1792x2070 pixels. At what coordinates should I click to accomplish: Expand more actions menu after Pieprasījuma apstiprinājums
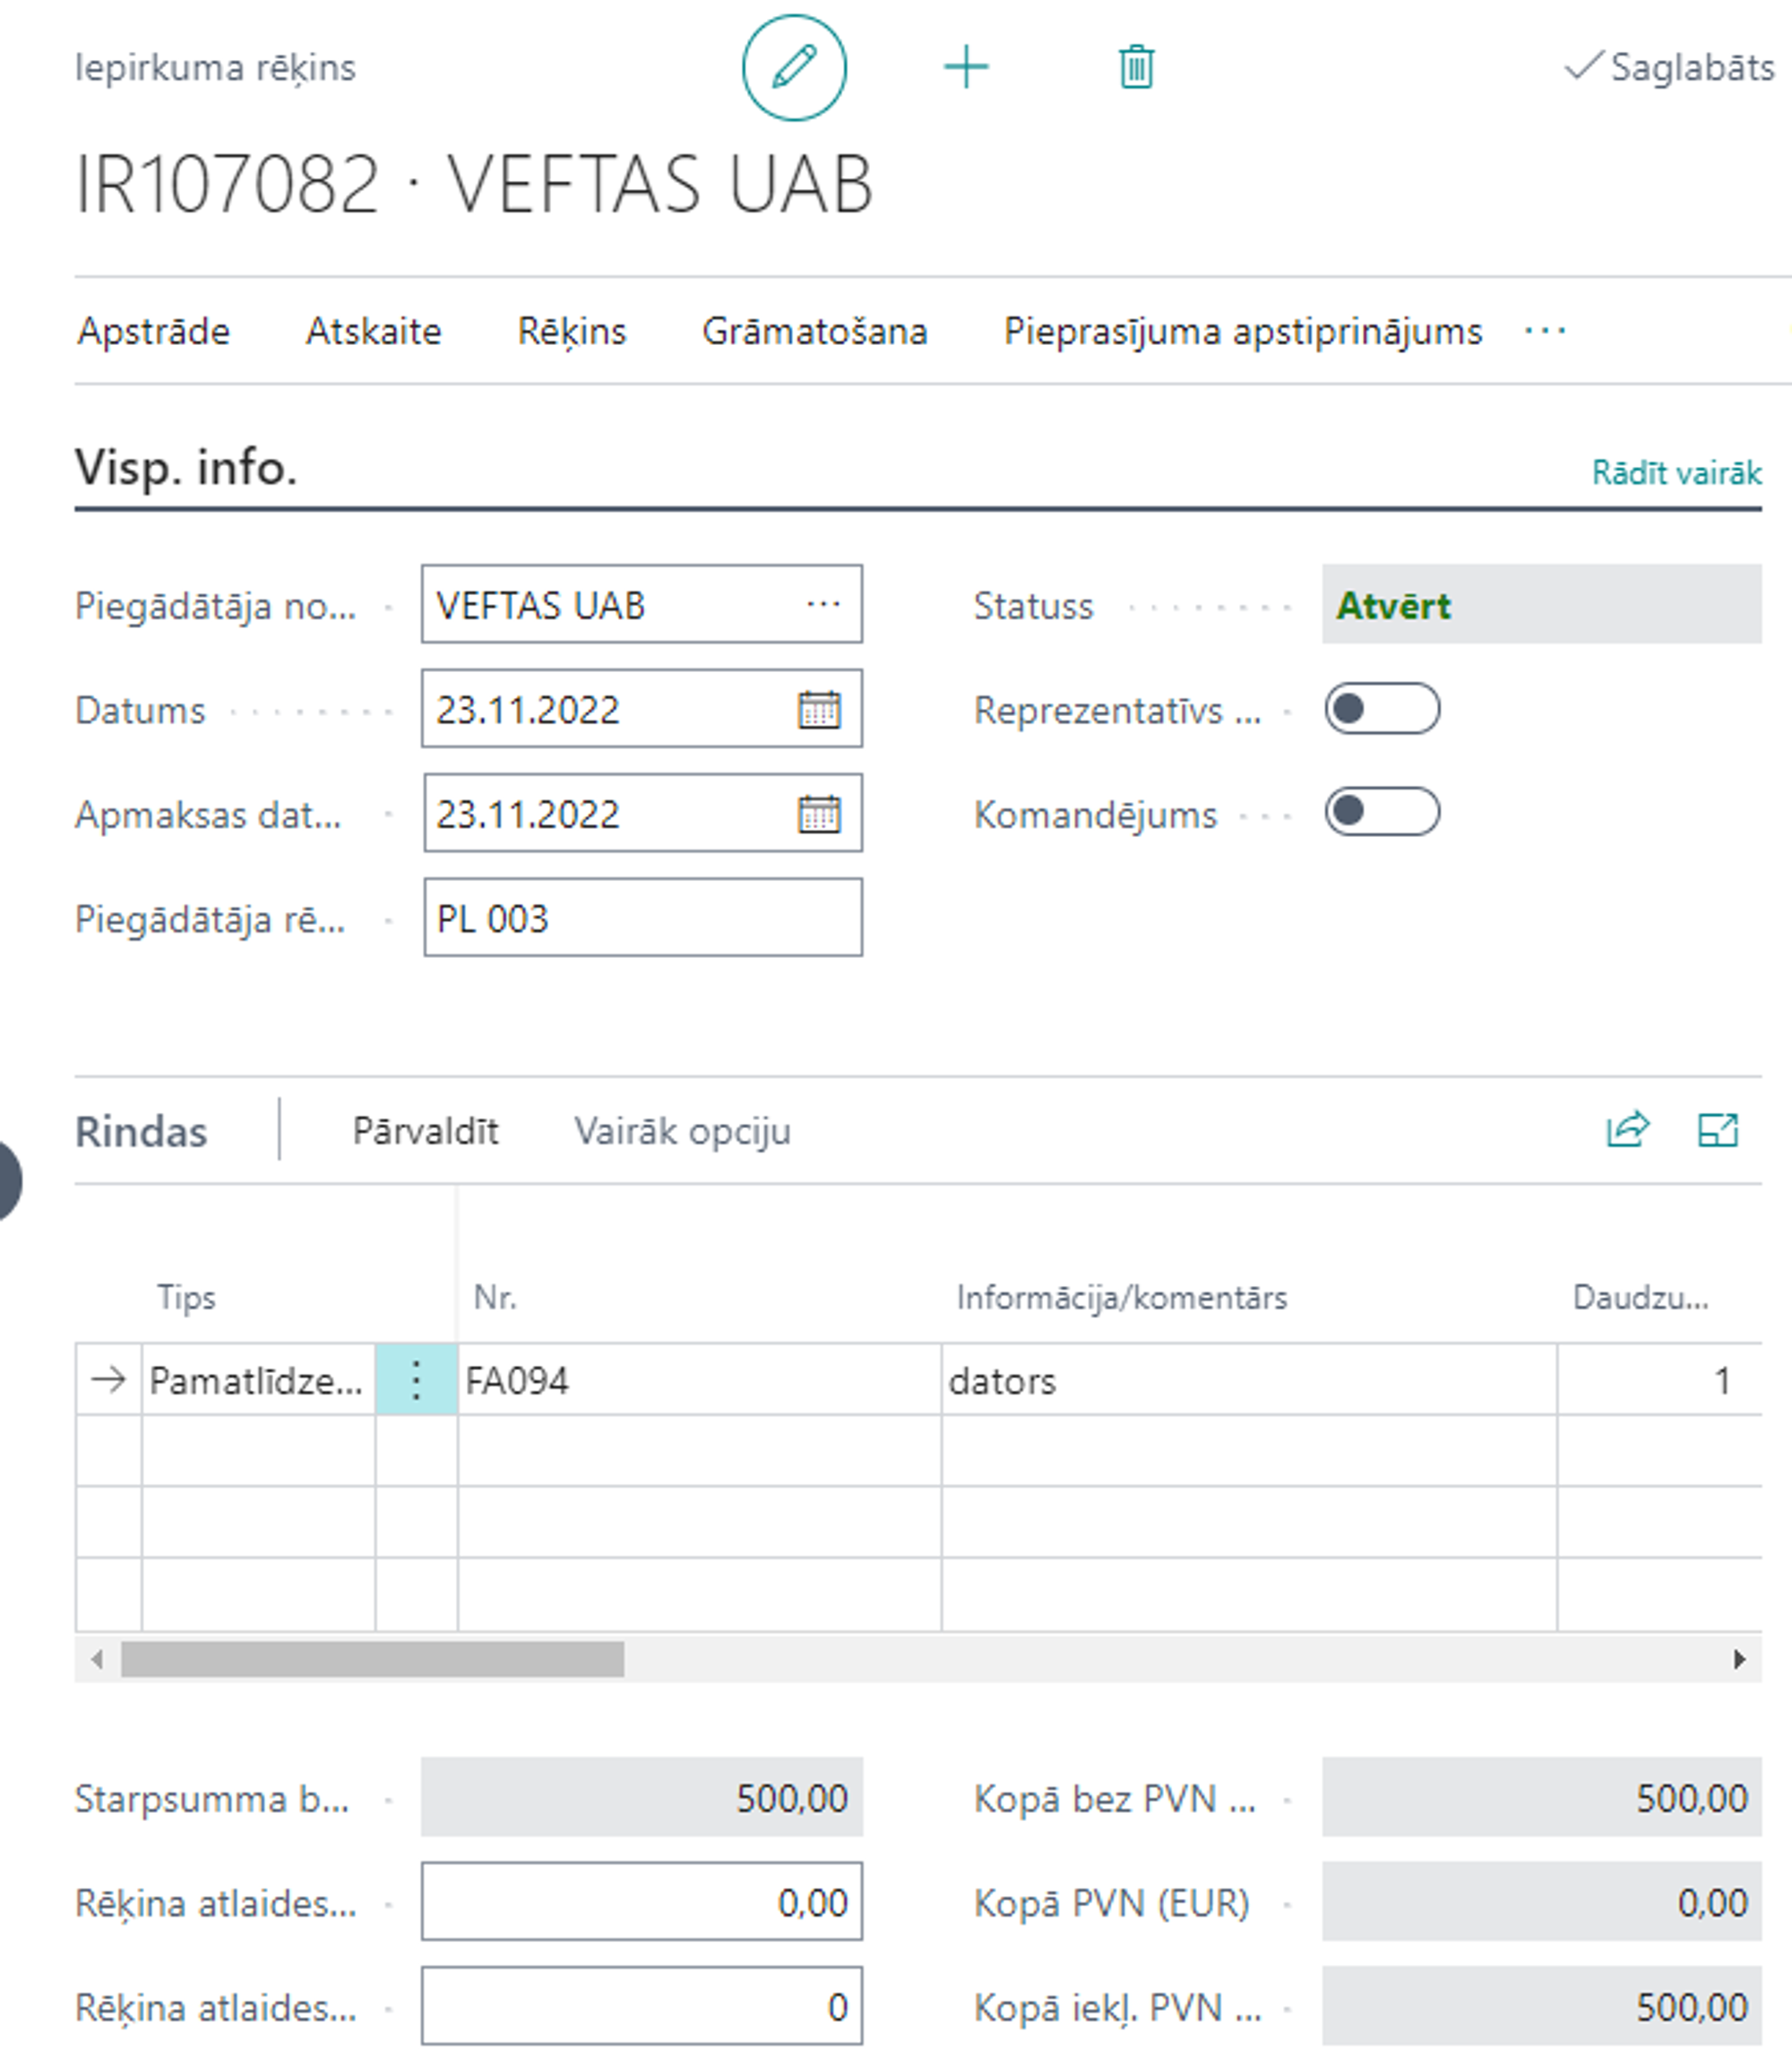coord(1545,331)
